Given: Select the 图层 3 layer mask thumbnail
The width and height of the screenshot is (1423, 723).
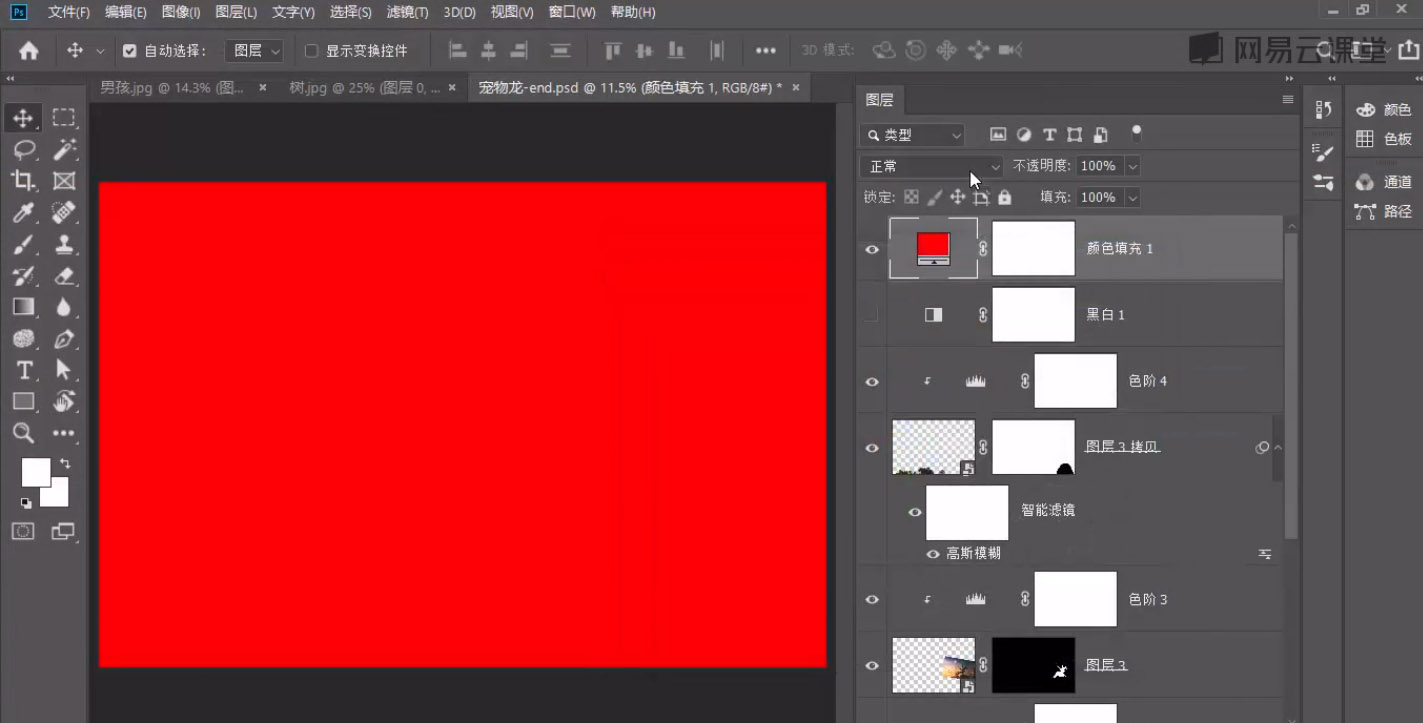Looking at the screenshot, I should click(1033, 665).
